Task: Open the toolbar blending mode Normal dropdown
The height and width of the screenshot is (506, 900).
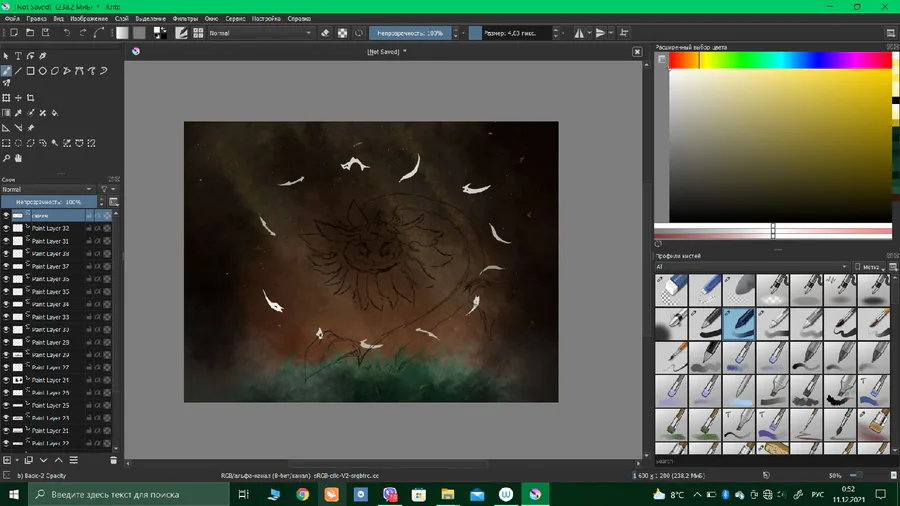Action: tap(260, 33)
